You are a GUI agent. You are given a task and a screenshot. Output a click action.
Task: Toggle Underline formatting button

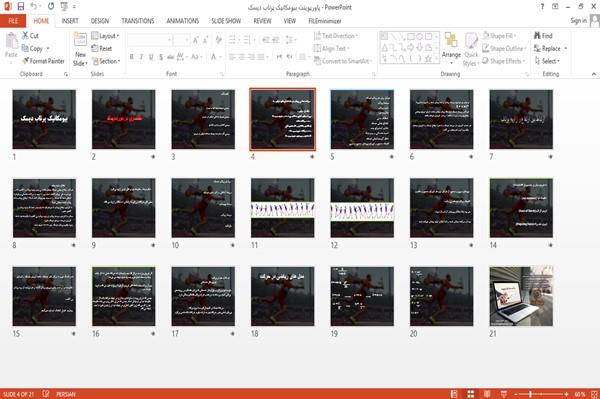tap(151, 57)
